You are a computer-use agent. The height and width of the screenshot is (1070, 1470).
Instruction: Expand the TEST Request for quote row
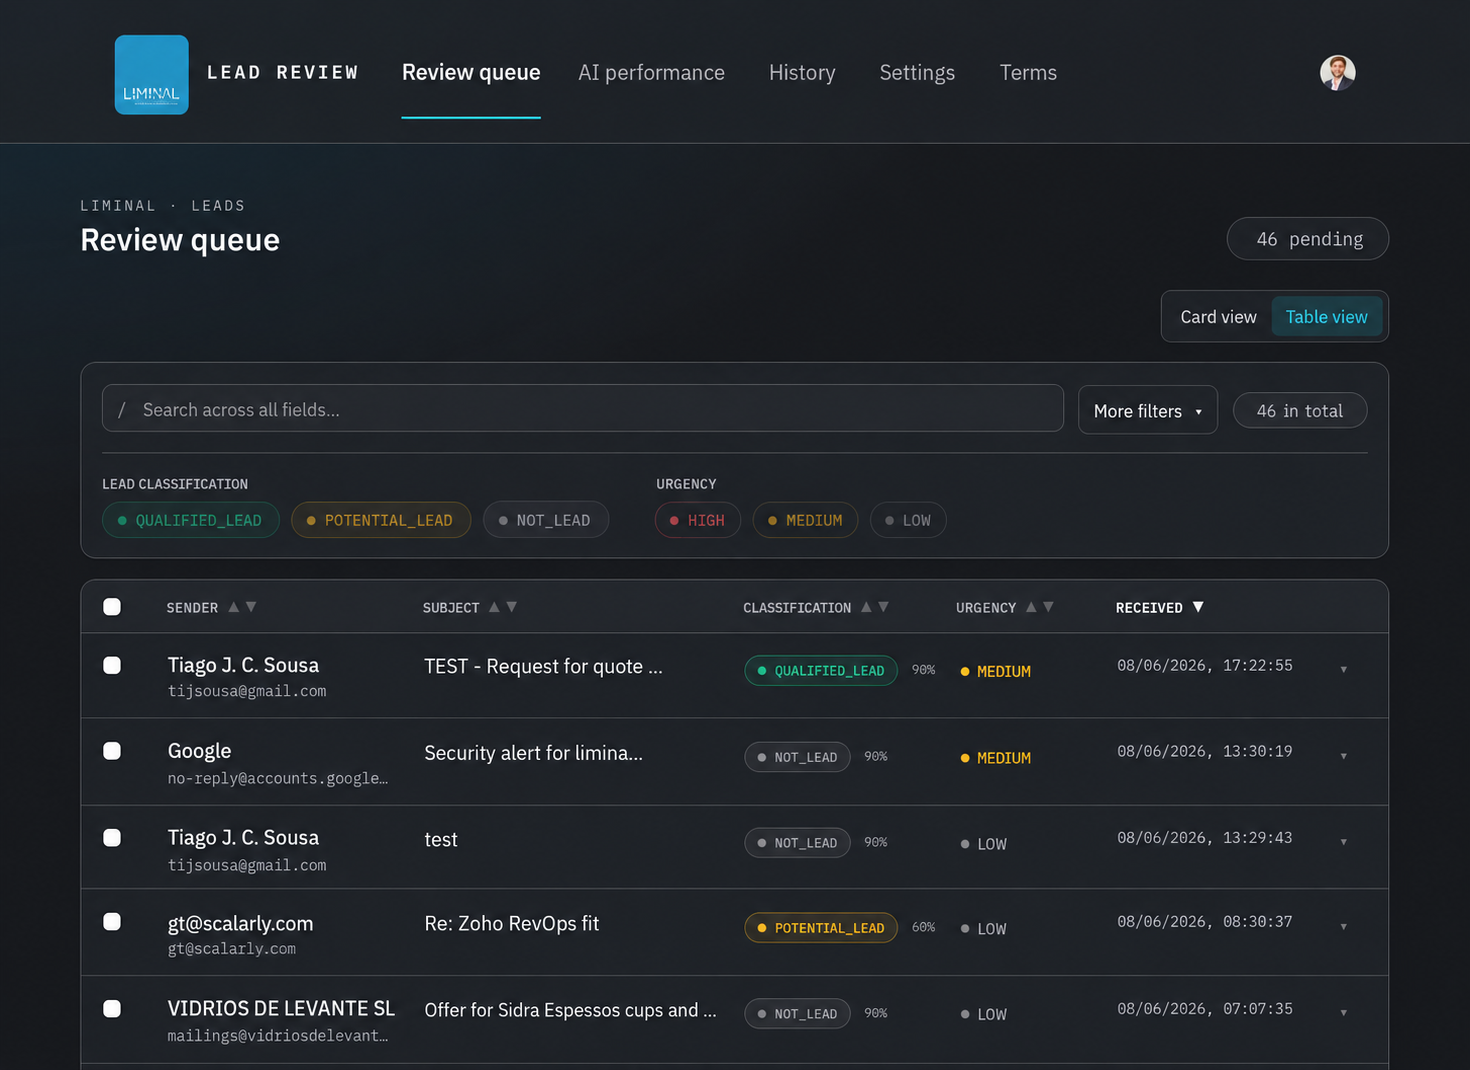click(1343, 669)
